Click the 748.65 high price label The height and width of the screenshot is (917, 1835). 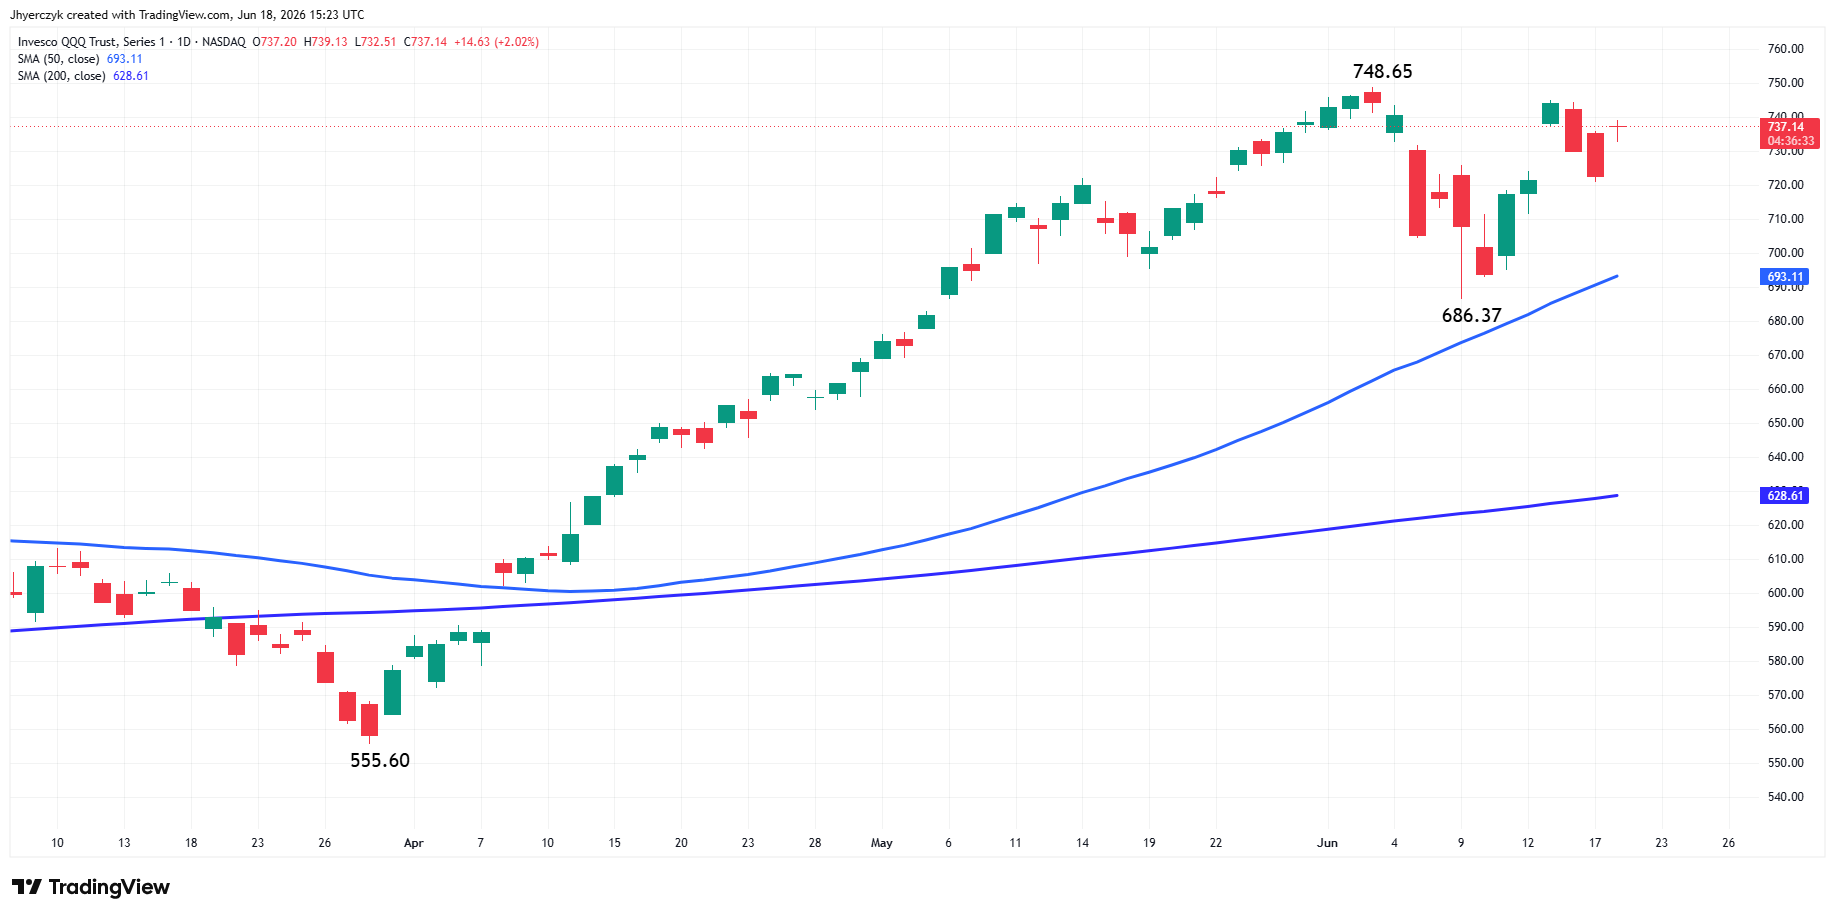click(x=1382, y=71)
